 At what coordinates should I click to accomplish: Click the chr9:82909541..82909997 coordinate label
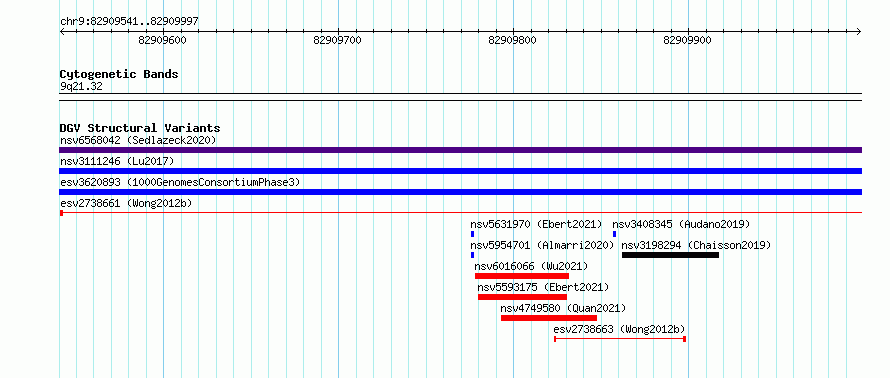(x=129, y=22)
